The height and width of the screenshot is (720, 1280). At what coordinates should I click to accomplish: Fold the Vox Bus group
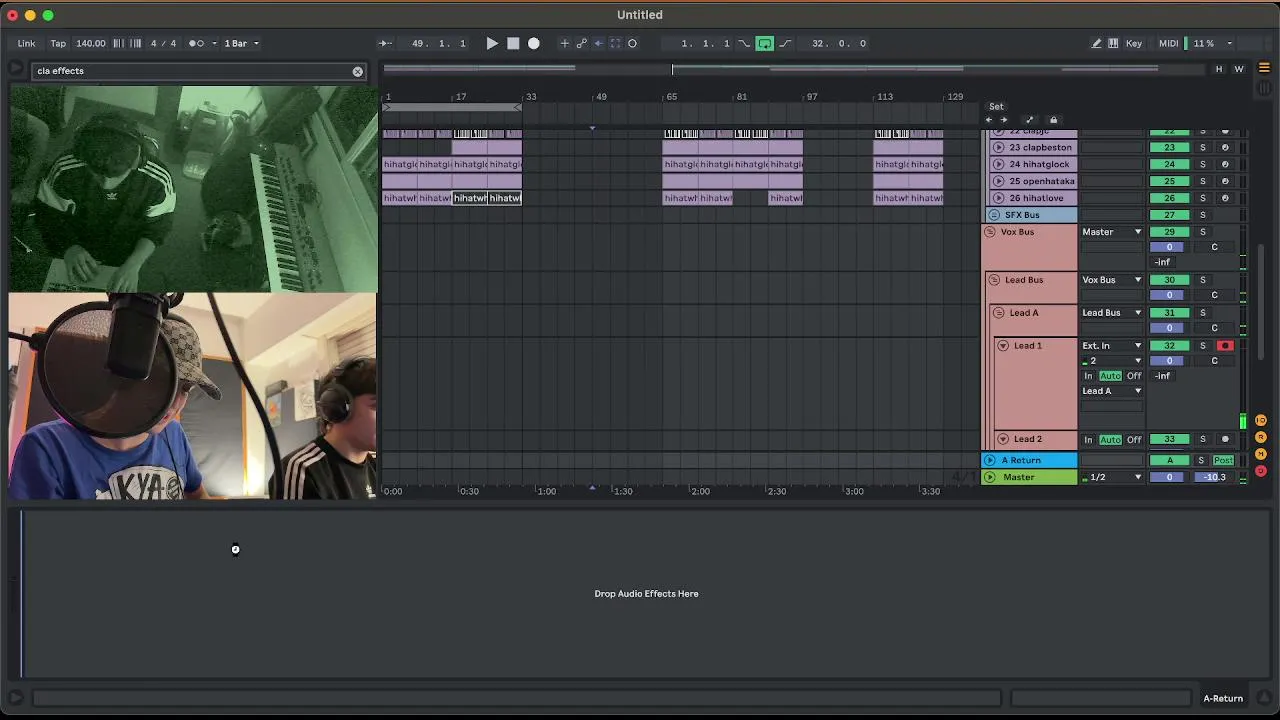click(x=990, y=232)
